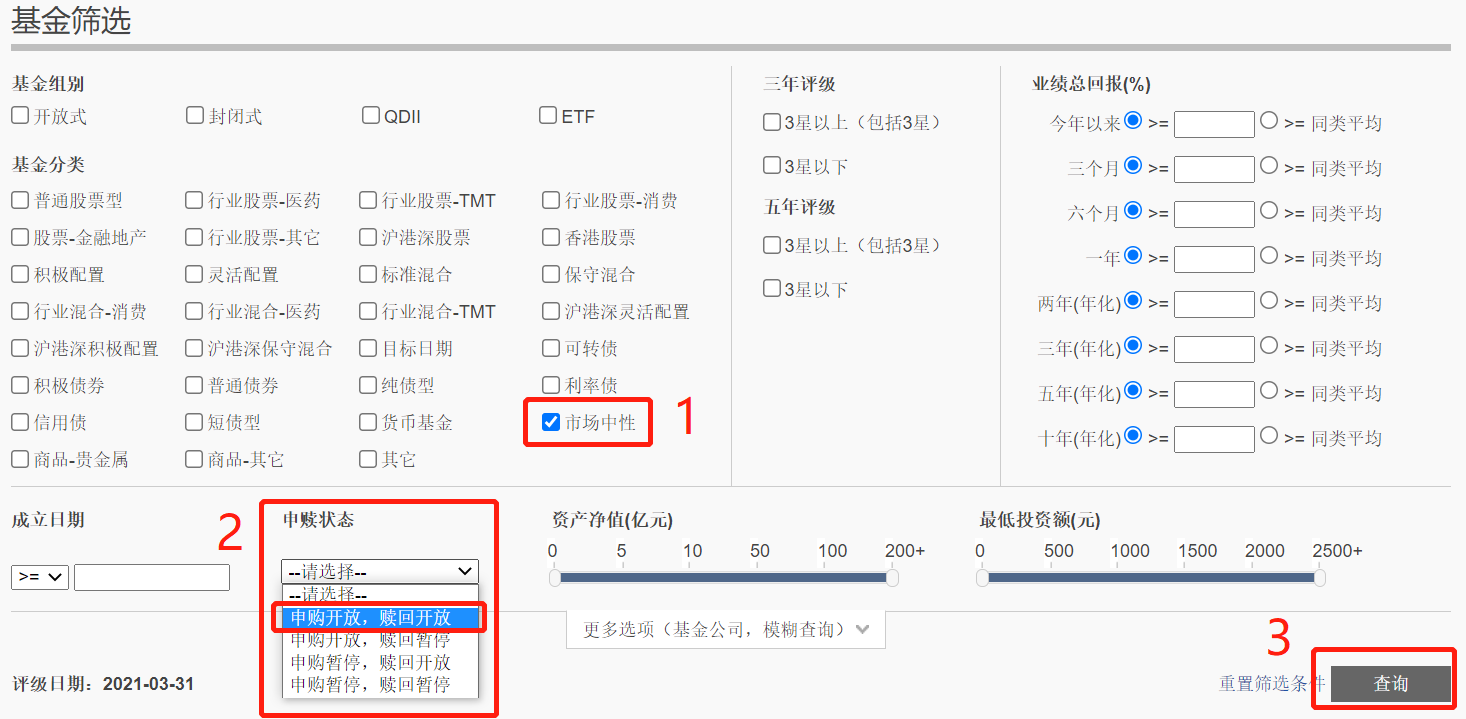Select 今年以来 同类平均 radio button
Viewport: 1466px width, 719px height.
coord(1269,121)
